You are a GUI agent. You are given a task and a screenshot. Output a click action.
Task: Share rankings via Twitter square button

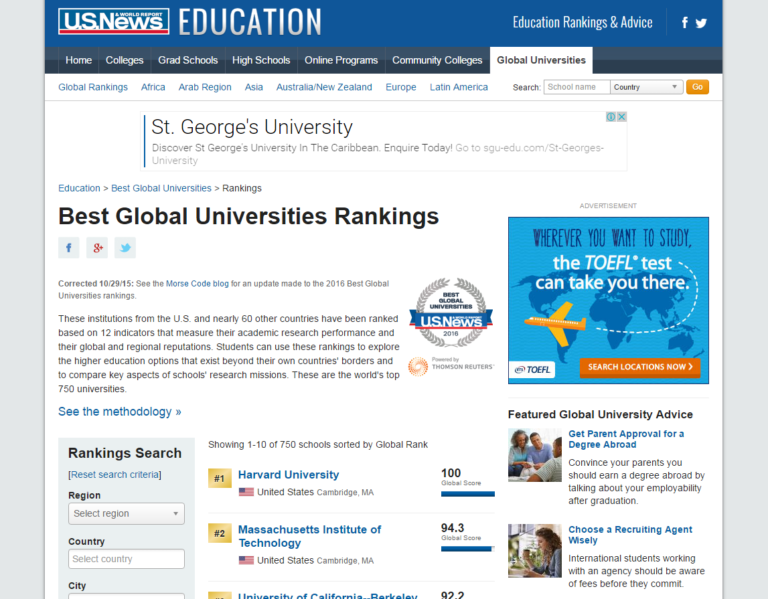[125, 248]
